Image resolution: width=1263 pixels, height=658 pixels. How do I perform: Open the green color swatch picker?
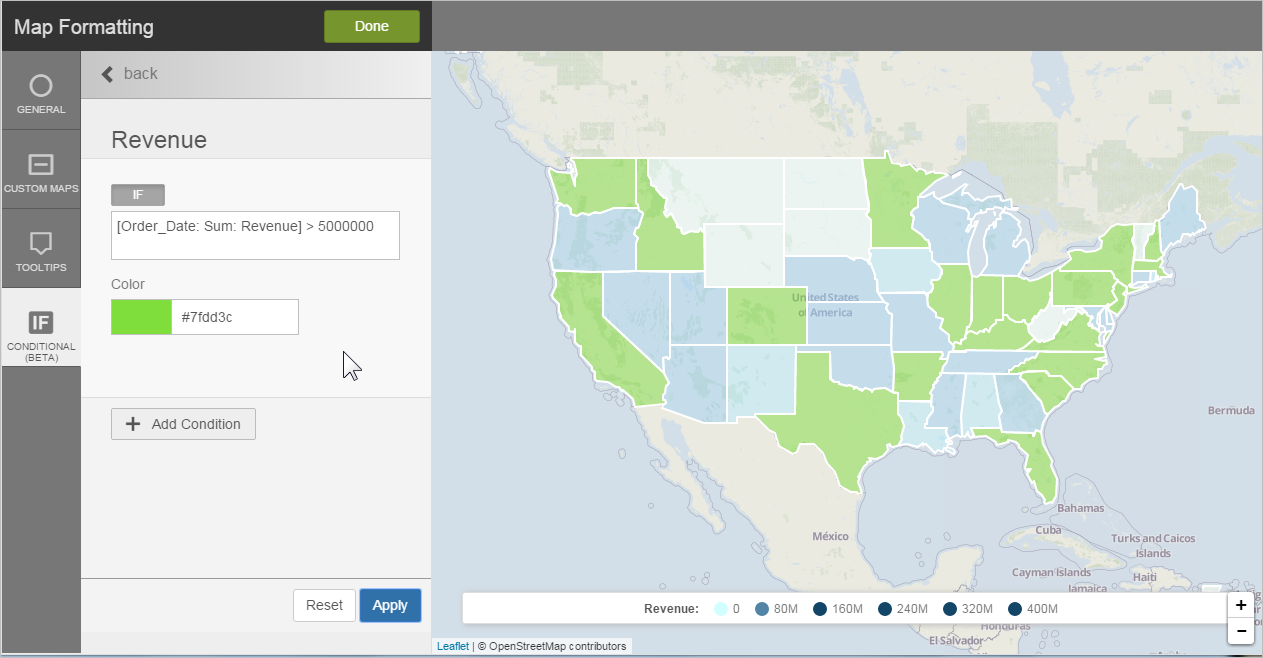point(141,317)
